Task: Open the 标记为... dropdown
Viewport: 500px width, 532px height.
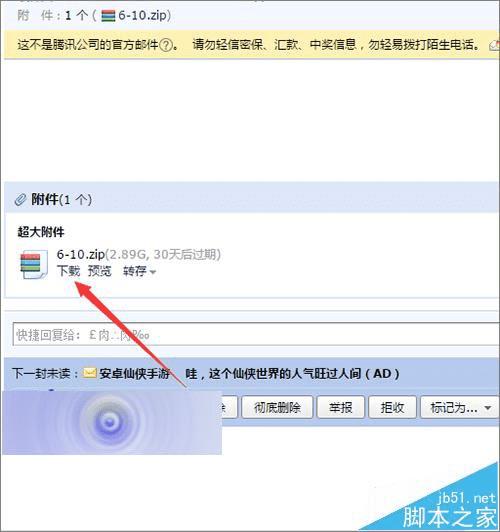Action: [x=460, y=407]
